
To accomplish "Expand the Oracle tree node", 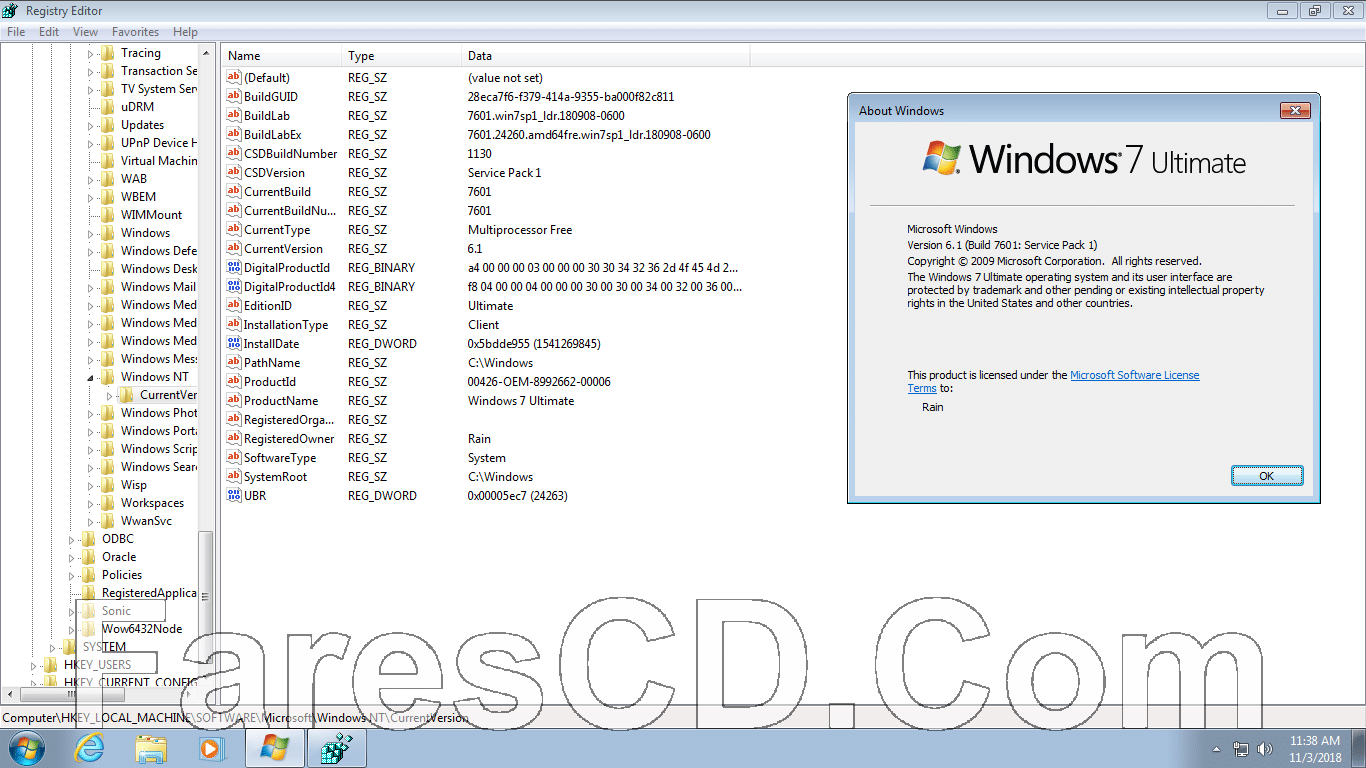I will 71,557.
